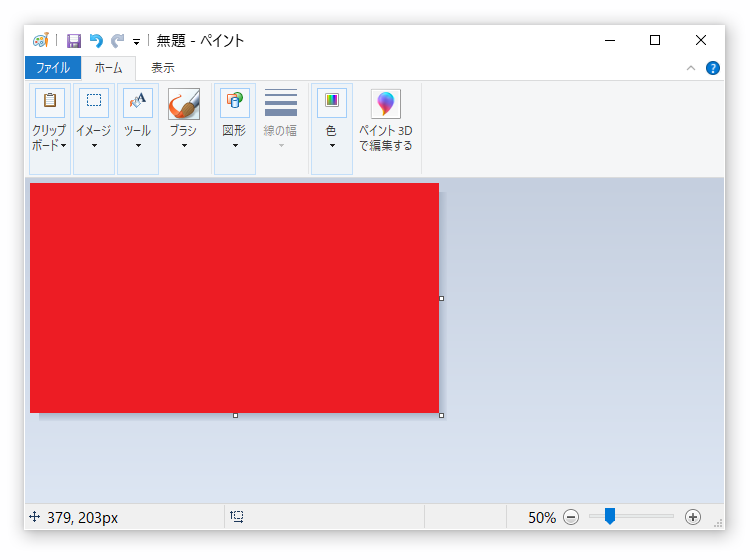Click the clipboard paste icon

point(50,102)
